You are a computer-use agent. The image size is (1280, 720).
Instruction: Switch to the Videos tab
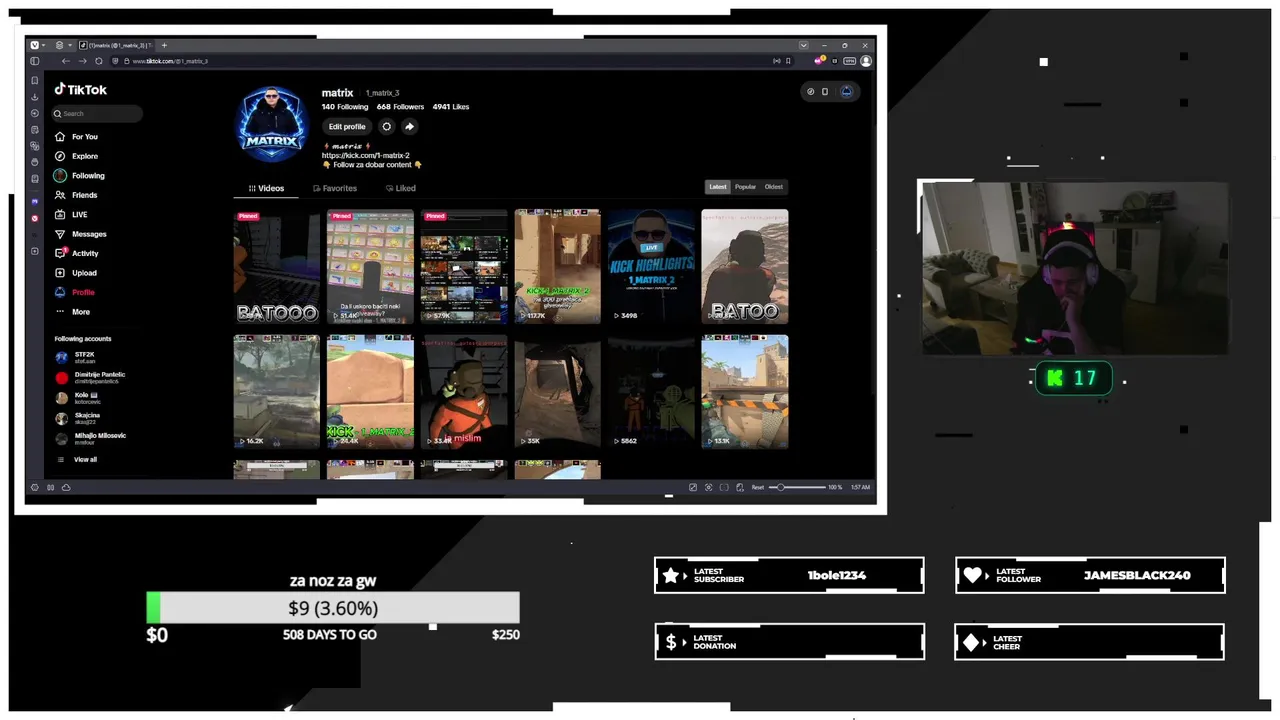point(266,188)
